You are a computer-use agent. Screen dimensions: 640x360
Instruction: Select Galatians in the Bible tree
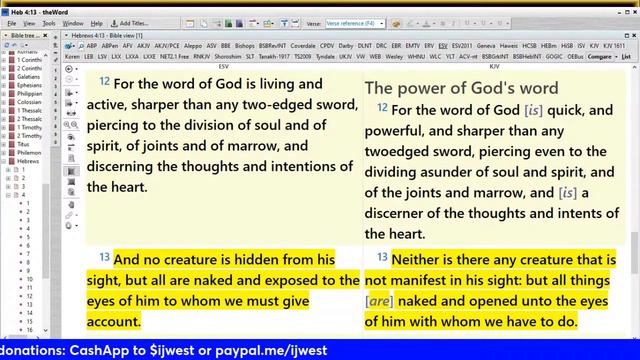(28, 77)
